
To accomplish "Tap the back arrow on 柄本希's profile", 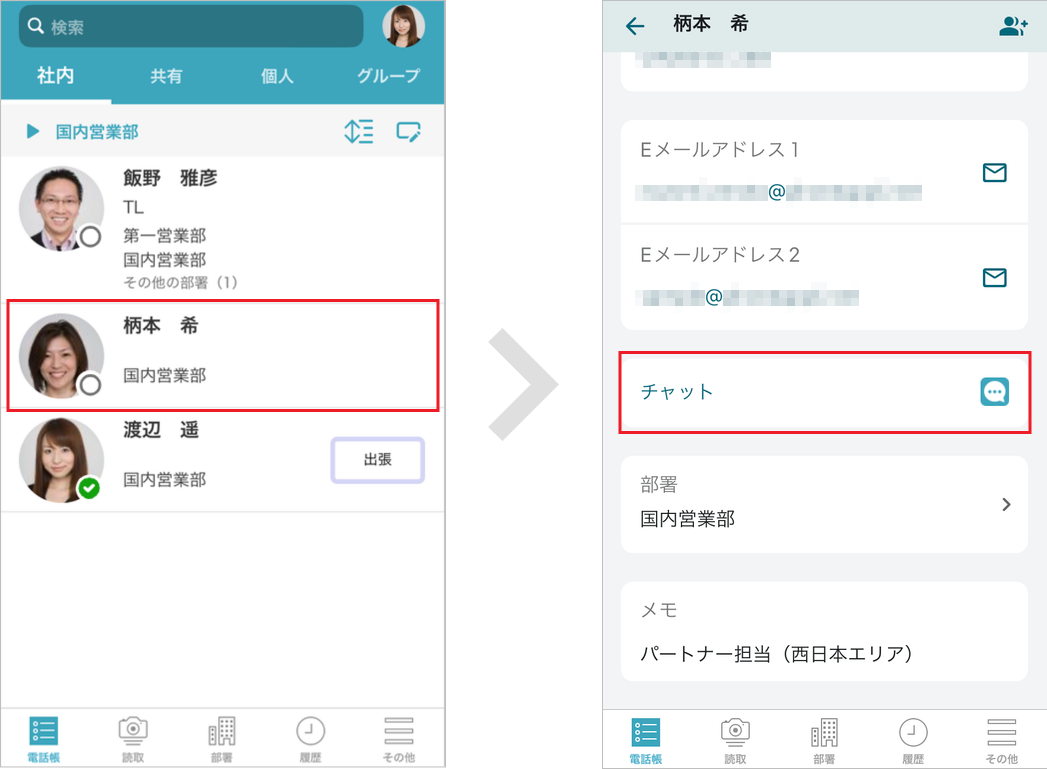I will click(x=634, y=24).
